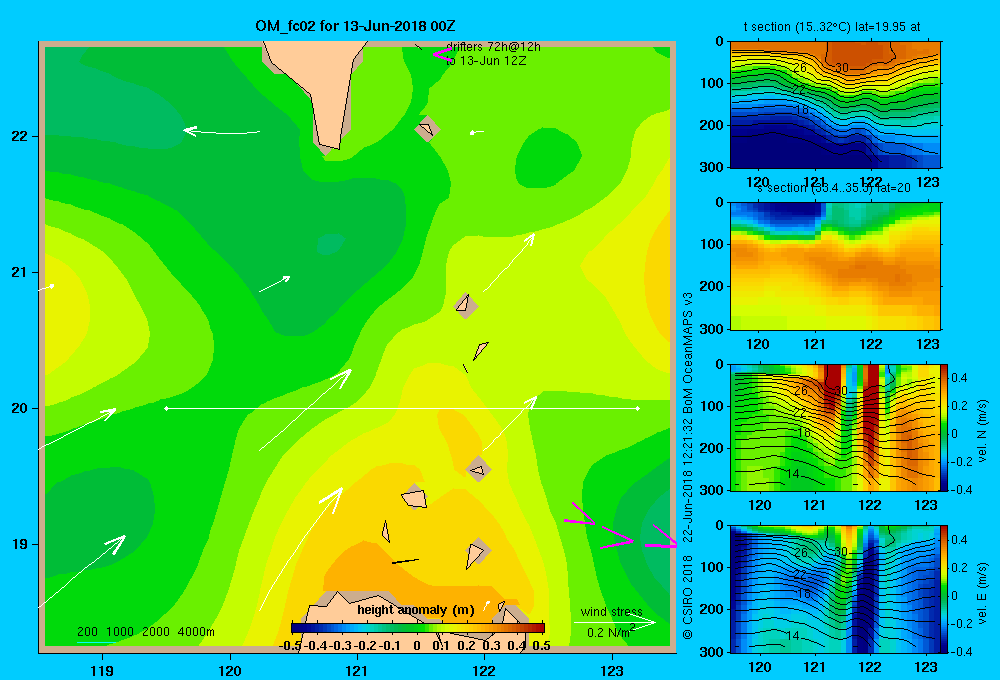Click the "0.2 N/m2" wind stress value

click(x=610, y=632)
